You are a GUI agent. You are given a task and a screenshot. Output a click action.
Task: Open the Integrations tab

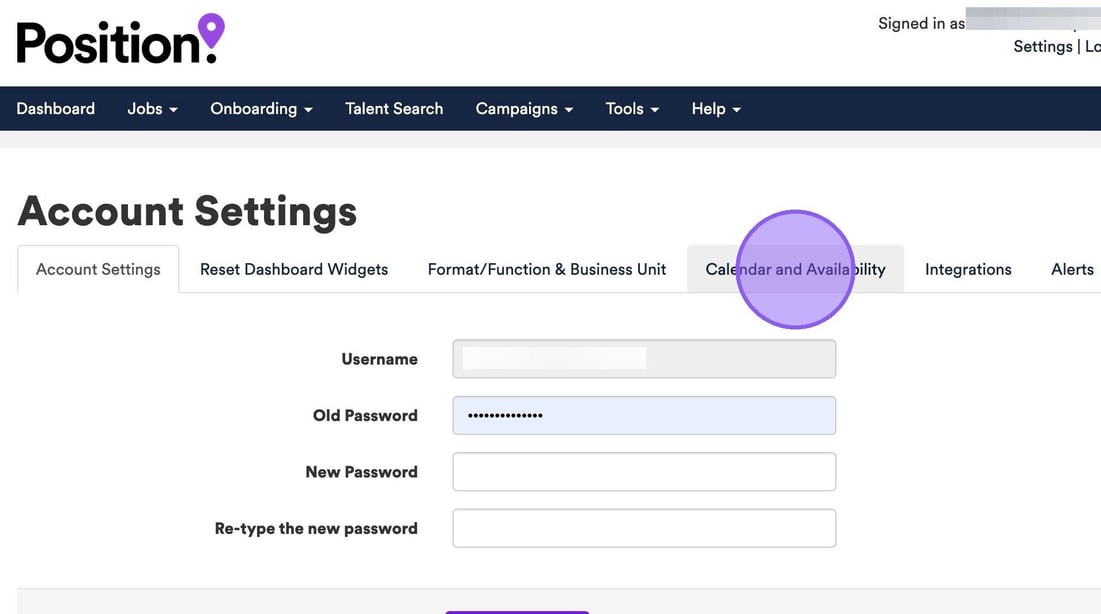coord(968,270)
